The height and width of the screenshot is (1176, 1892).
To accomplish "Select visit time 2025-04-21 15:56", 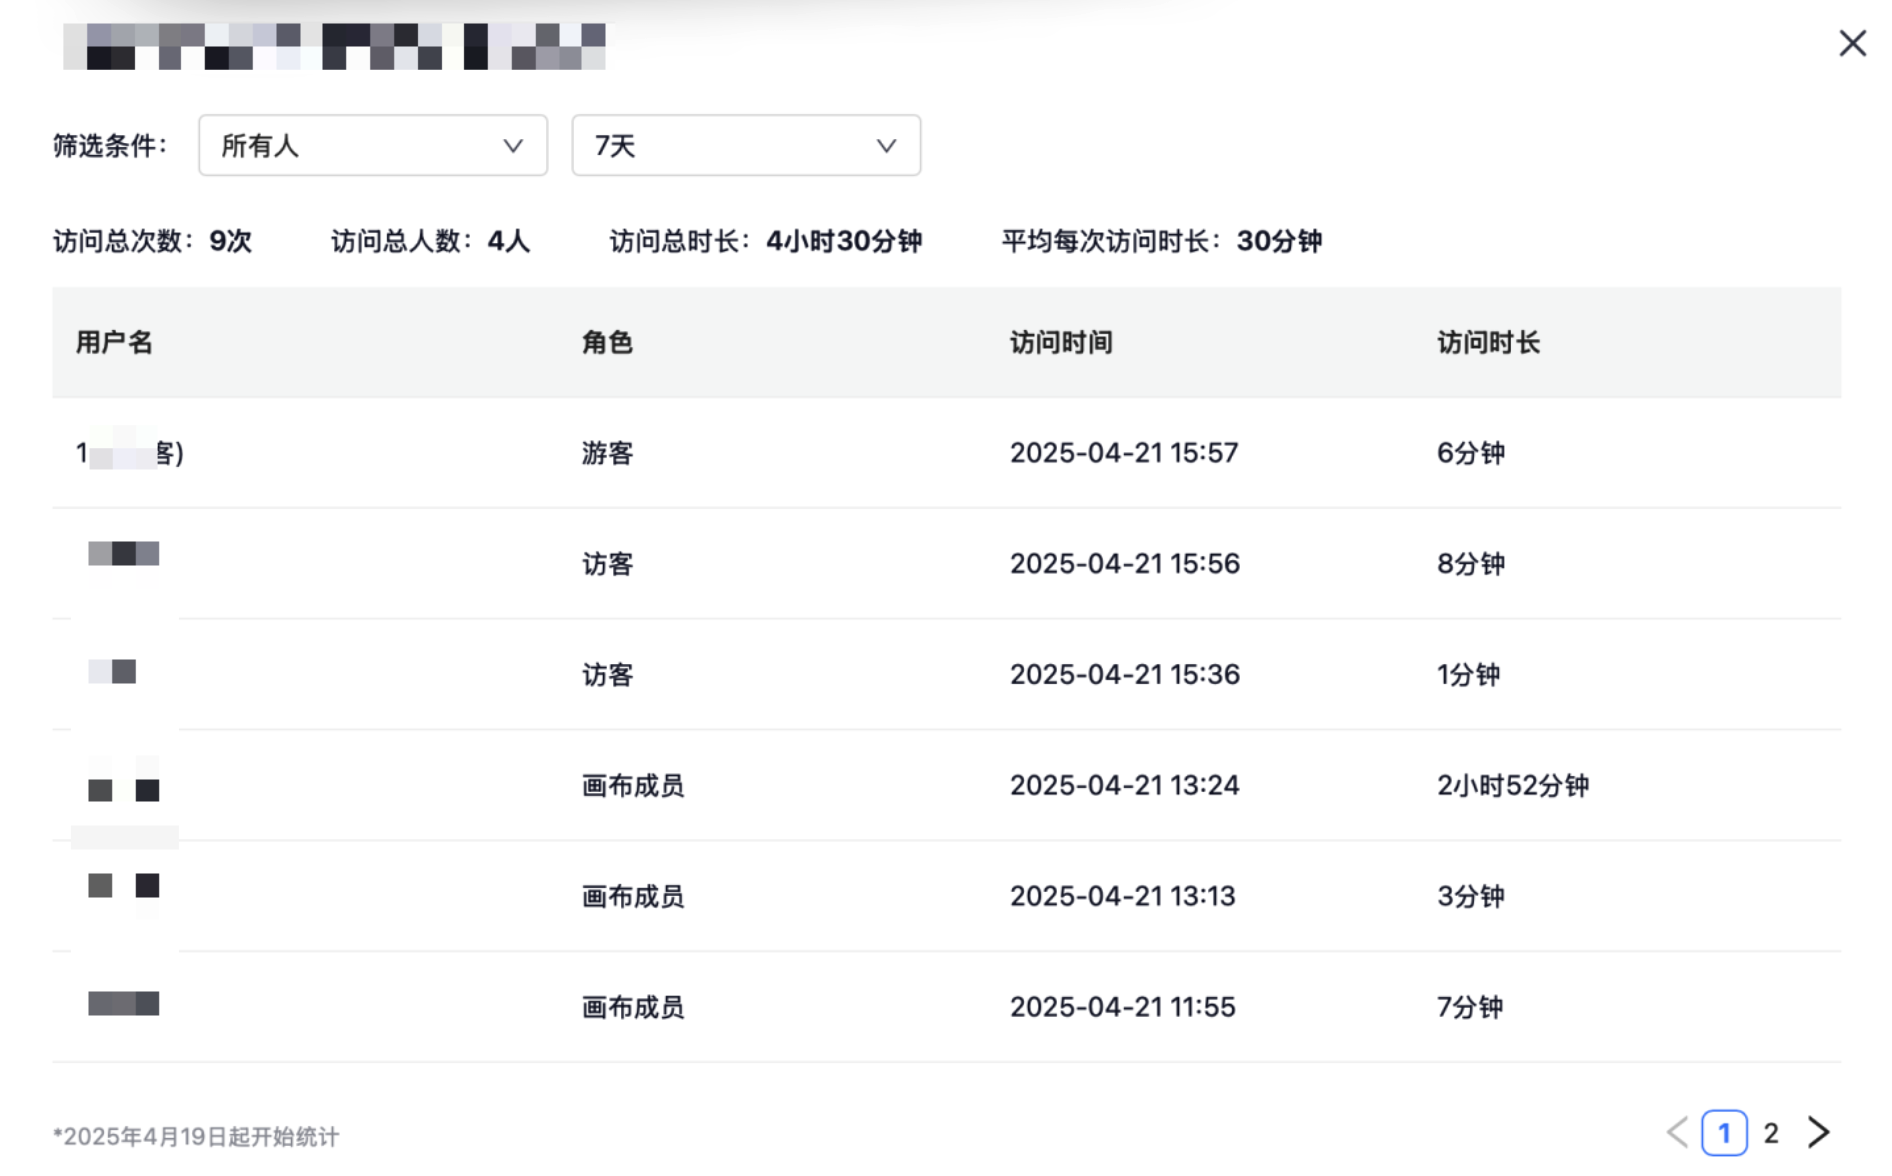I will (x=1125, y=564).
